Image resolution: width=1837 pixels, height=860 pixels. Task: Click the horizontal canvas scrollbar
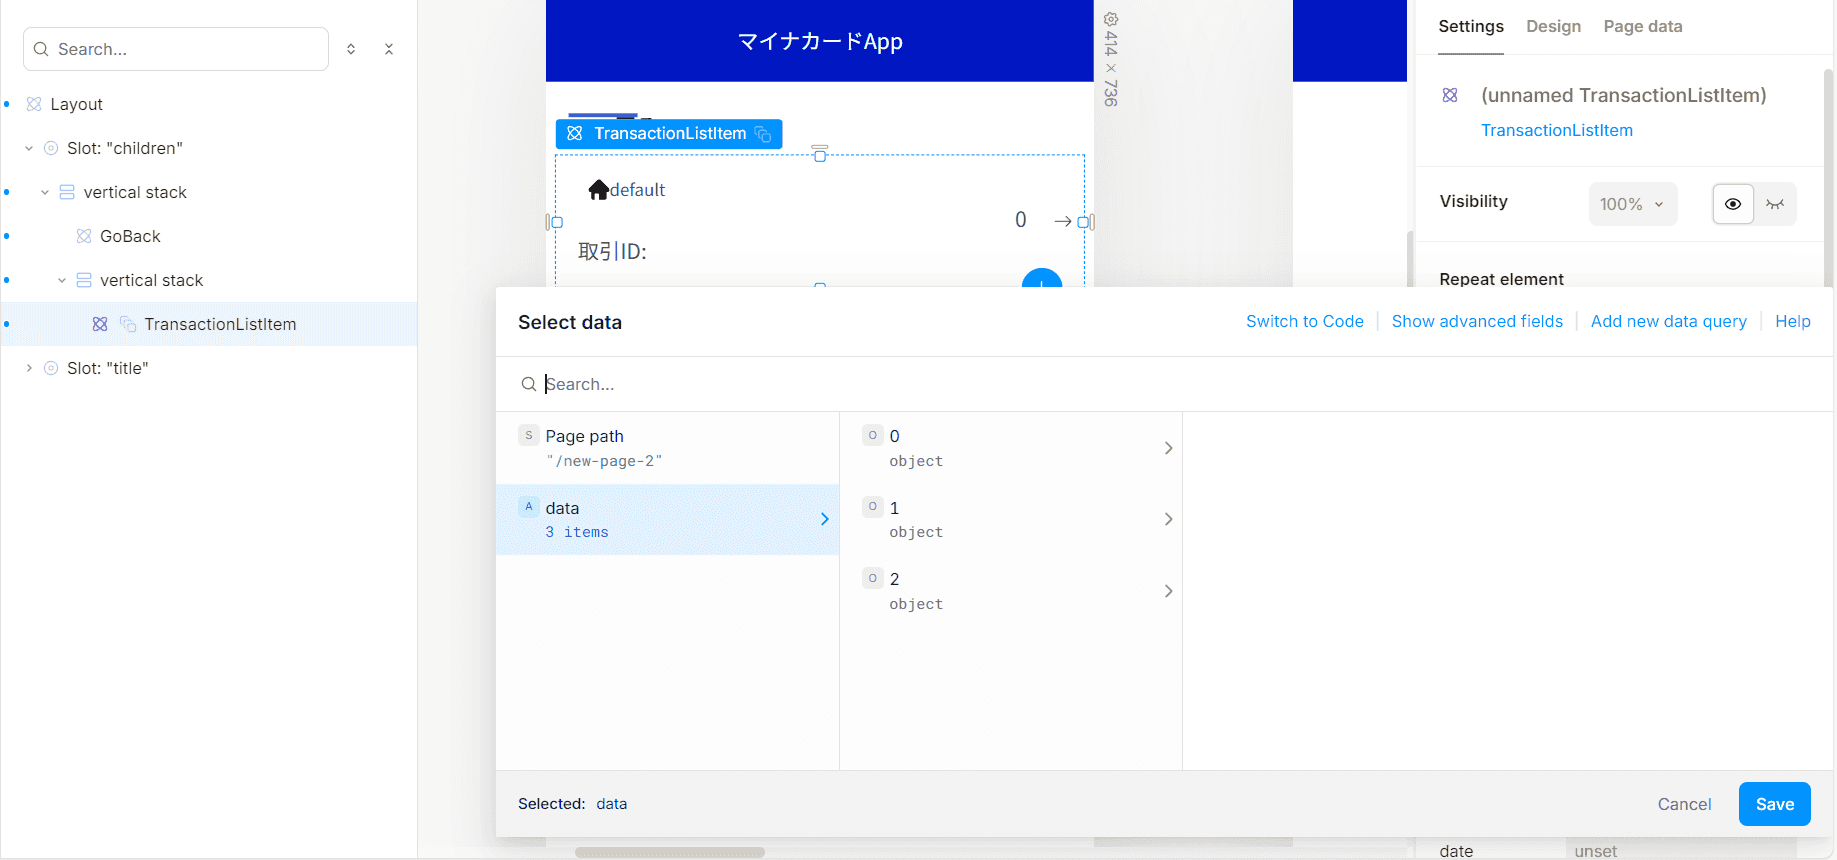coord(670,852)
